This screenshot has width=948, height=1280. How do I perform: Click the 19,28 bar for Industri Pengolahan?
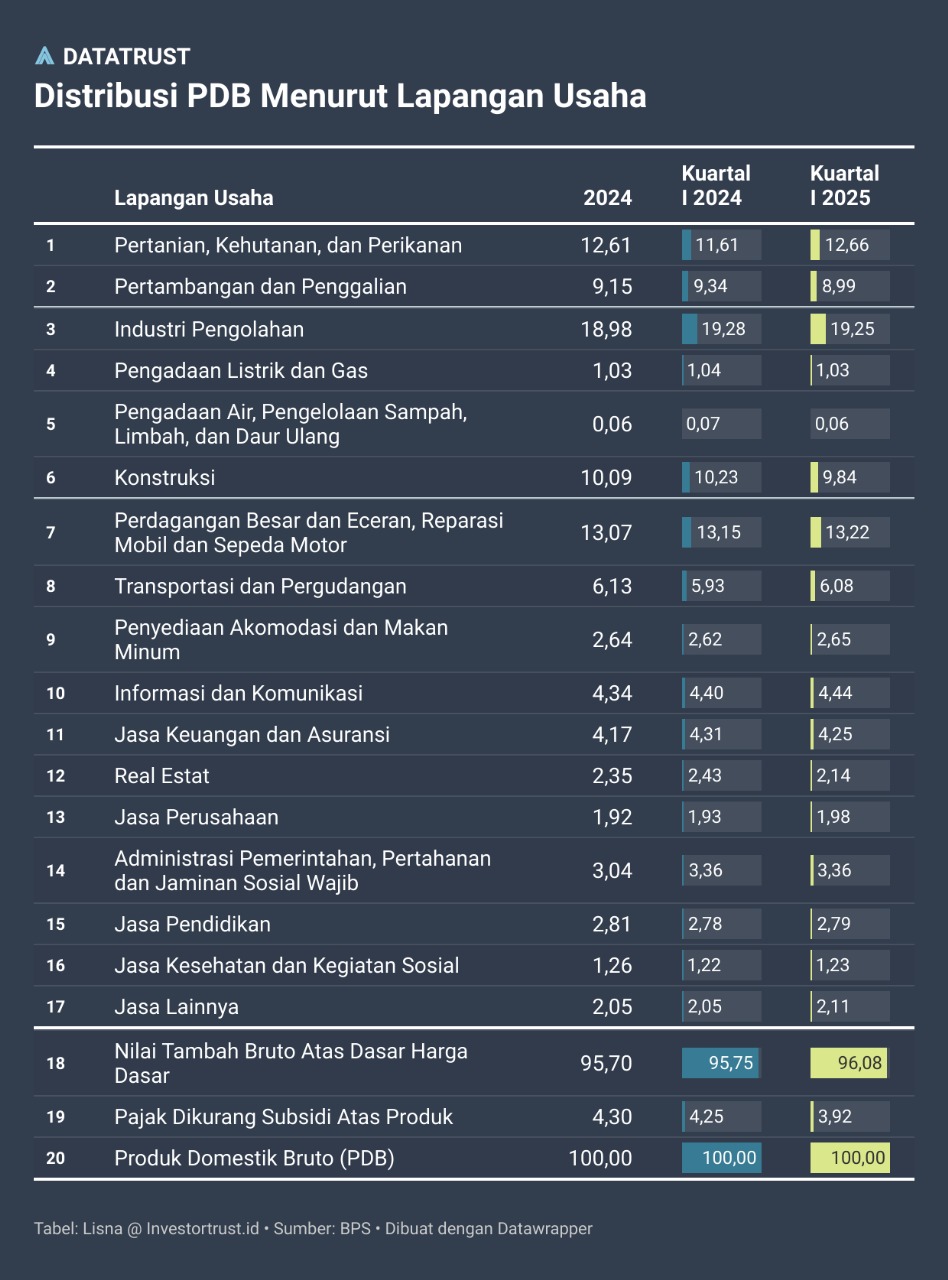[x=721, y=329]
